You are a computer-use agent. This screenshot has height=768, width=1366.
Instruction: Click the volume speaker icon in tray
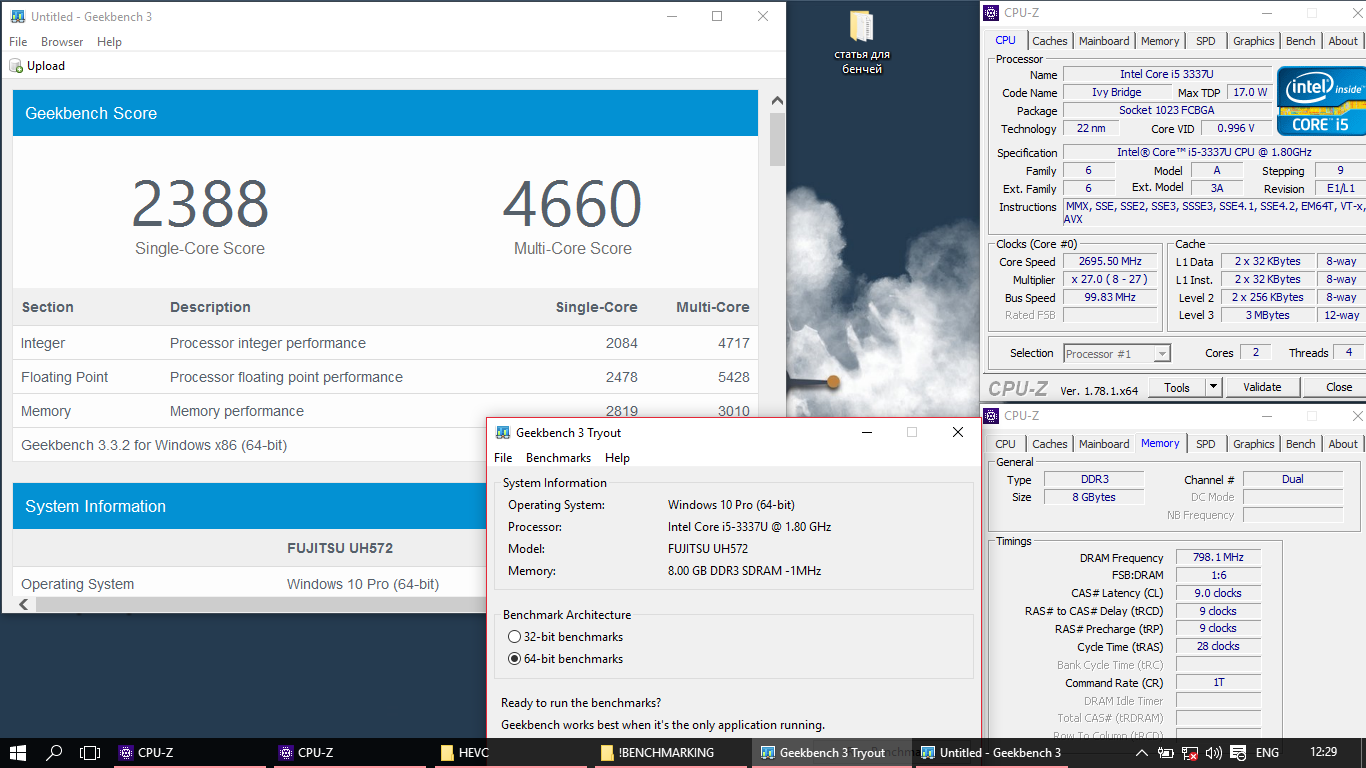pyautogui.click(x=1214, y=753)
